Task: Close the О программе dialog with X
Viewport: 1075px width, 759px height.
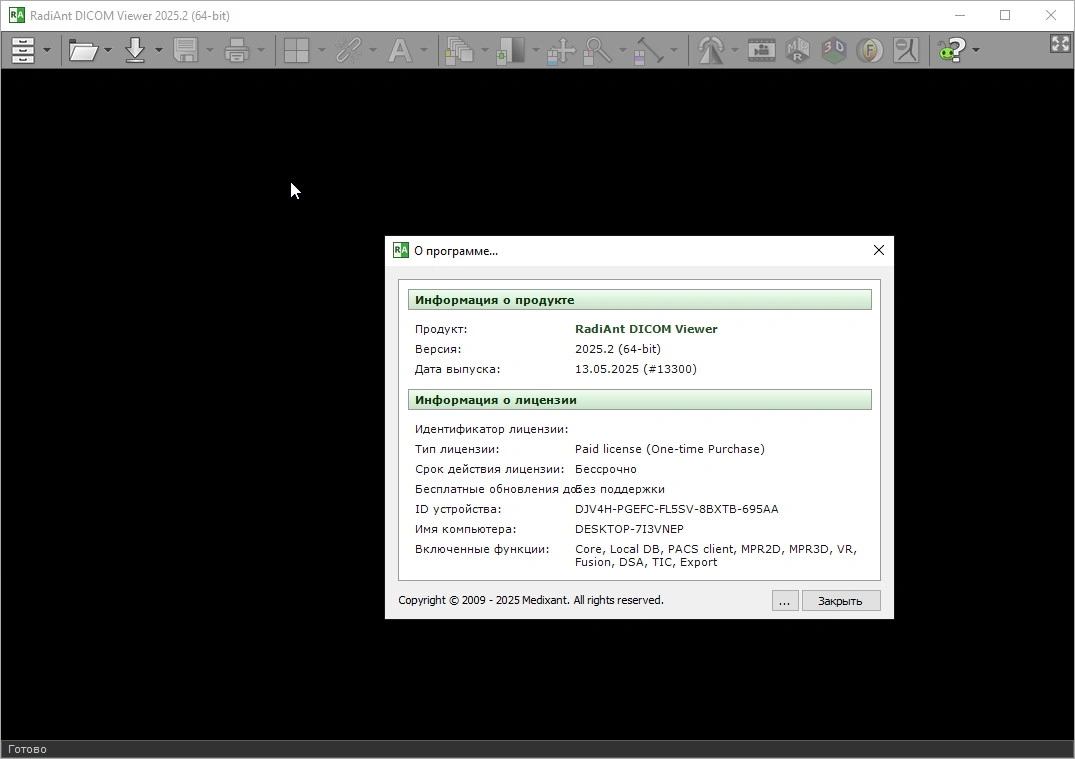Action: 878,250
